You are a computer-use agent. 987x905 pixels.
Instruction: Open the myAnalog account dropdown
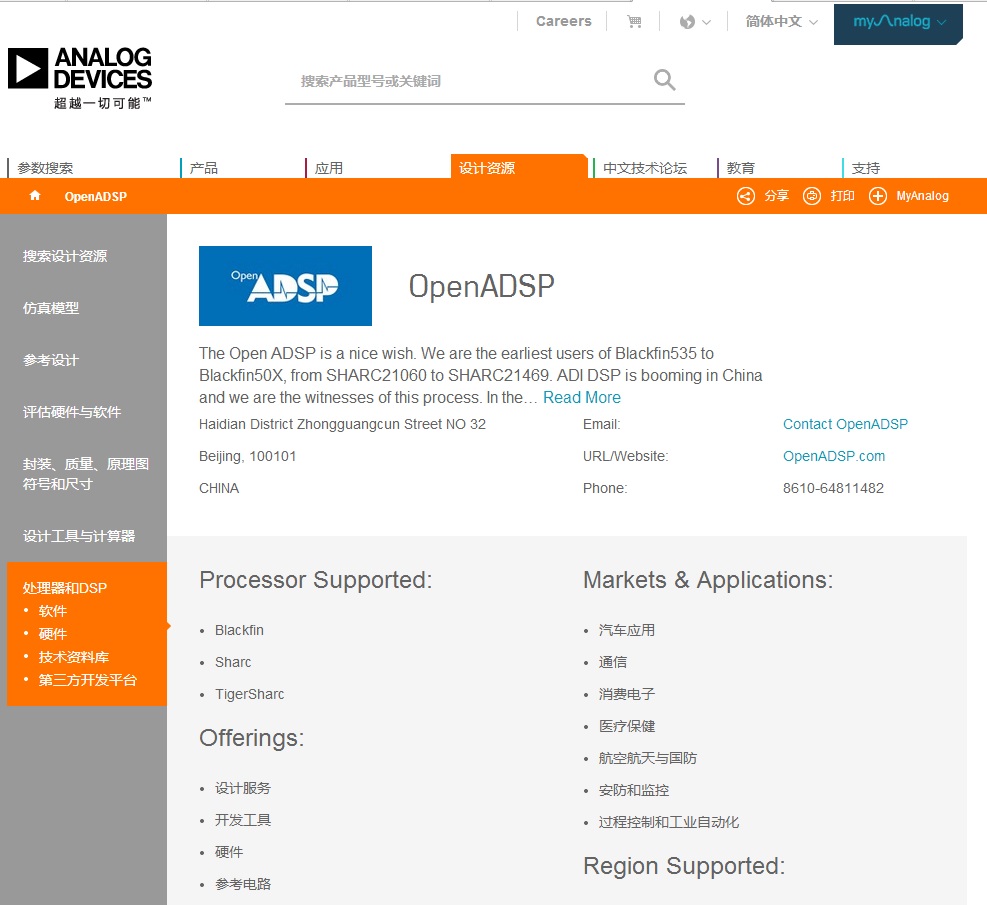898,23
